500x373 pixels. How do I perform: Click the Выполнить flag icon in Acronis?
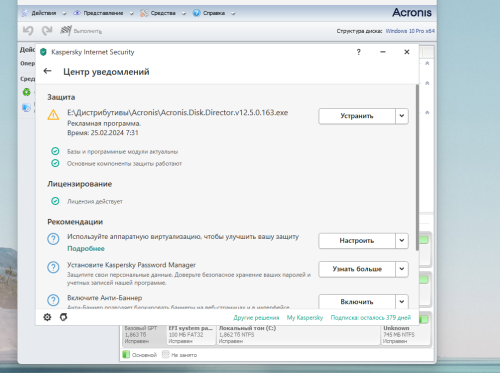pyautogui.click(x=66, y=31)
